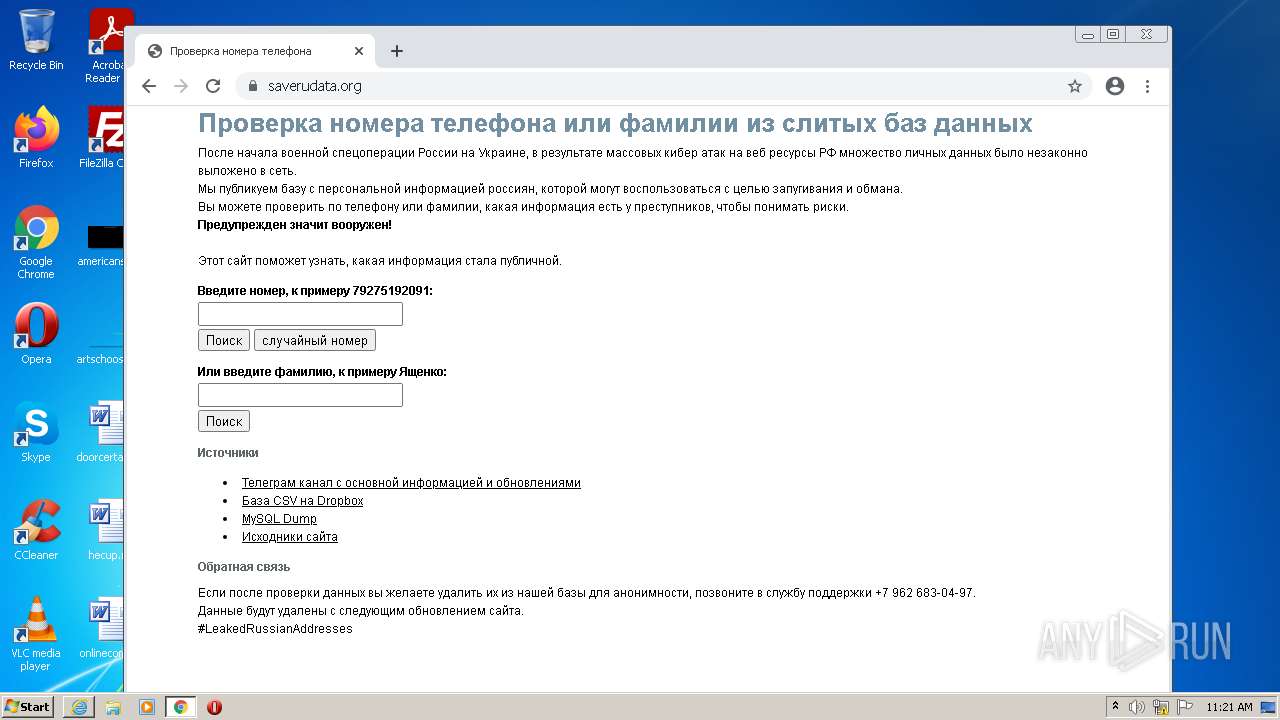Image resolution: width=1280 pixels, height=720 pixels.
Task: Show hidden tray icons arrow
Action: coord(1116,707)
